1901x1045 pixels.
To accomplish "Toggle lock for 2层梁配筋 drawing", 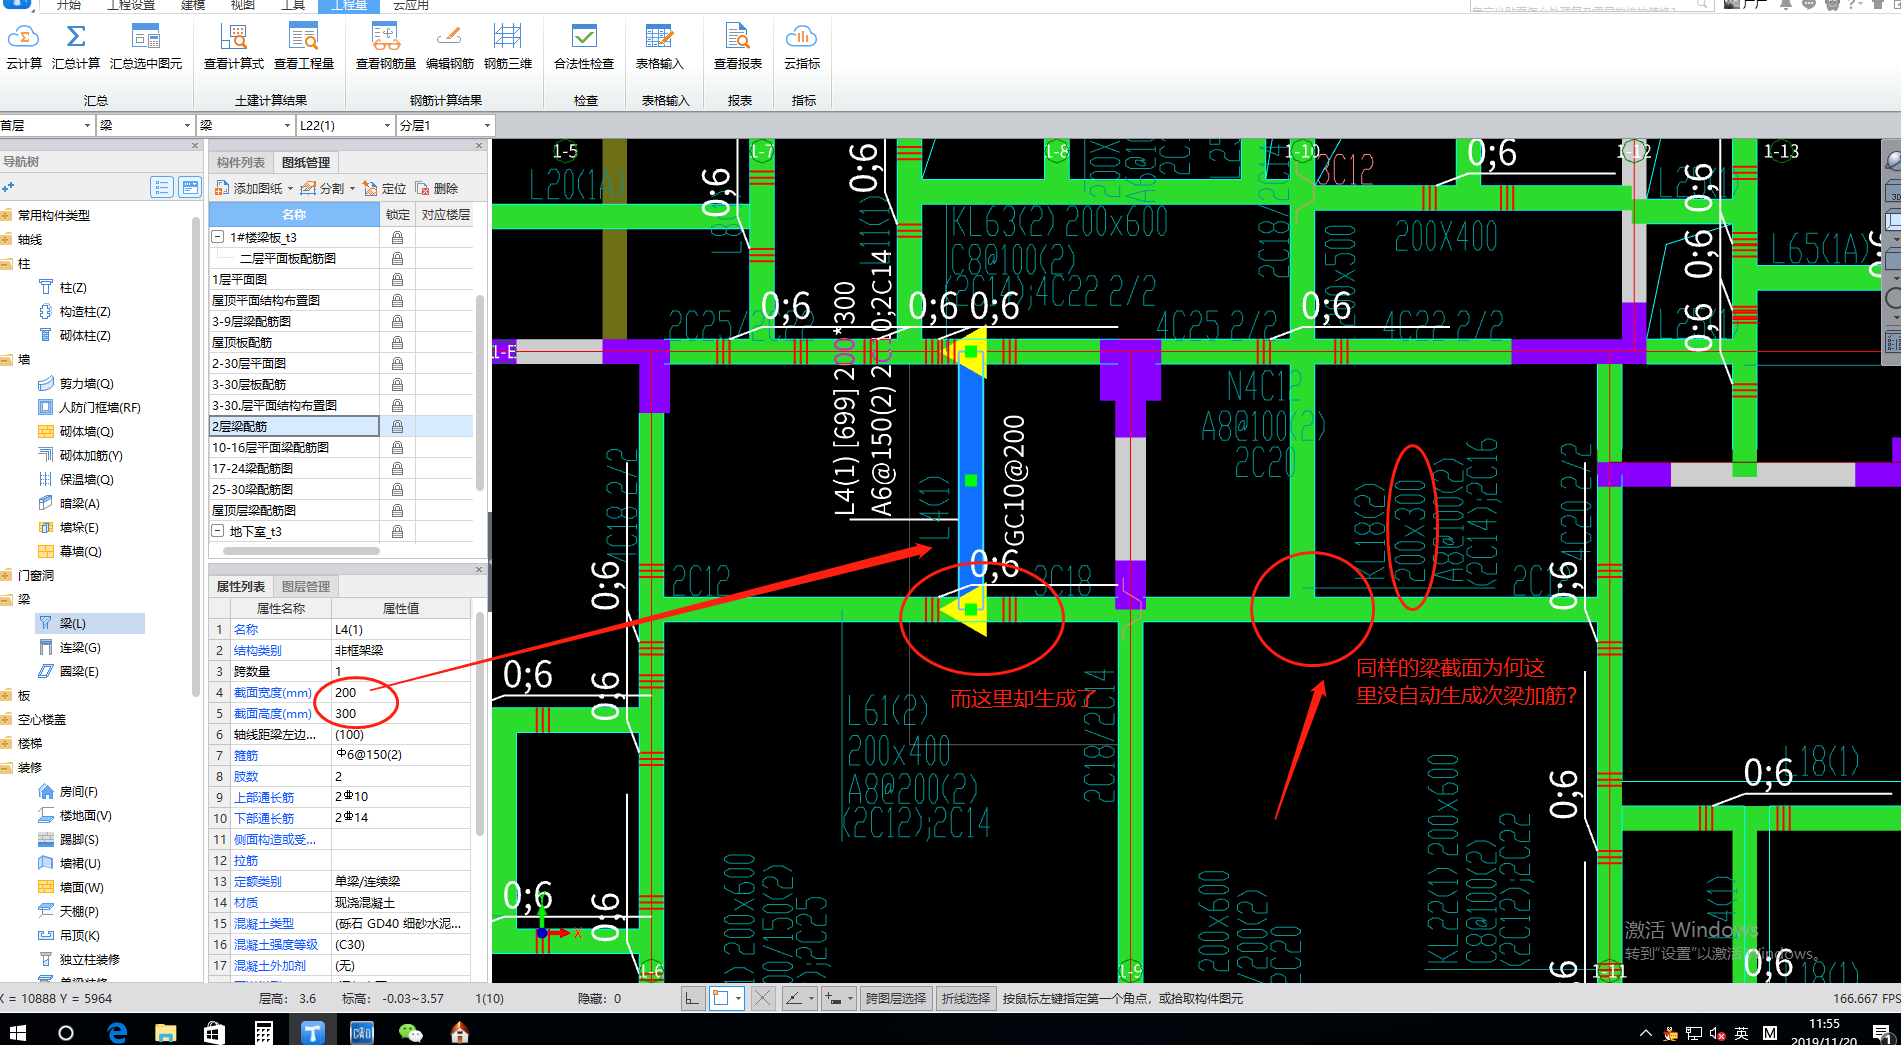I will point(397,426).
